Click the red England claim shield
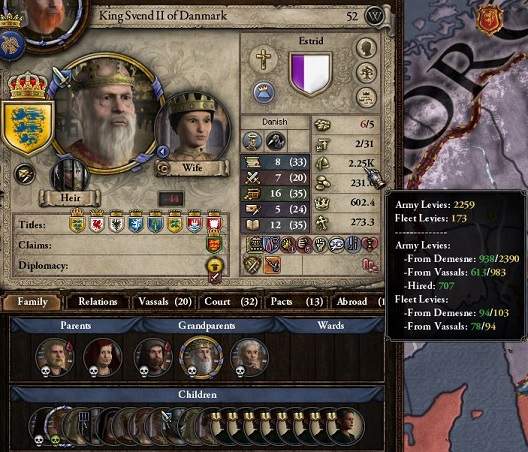This screenshot has width=528, height=452. (214, 244)
